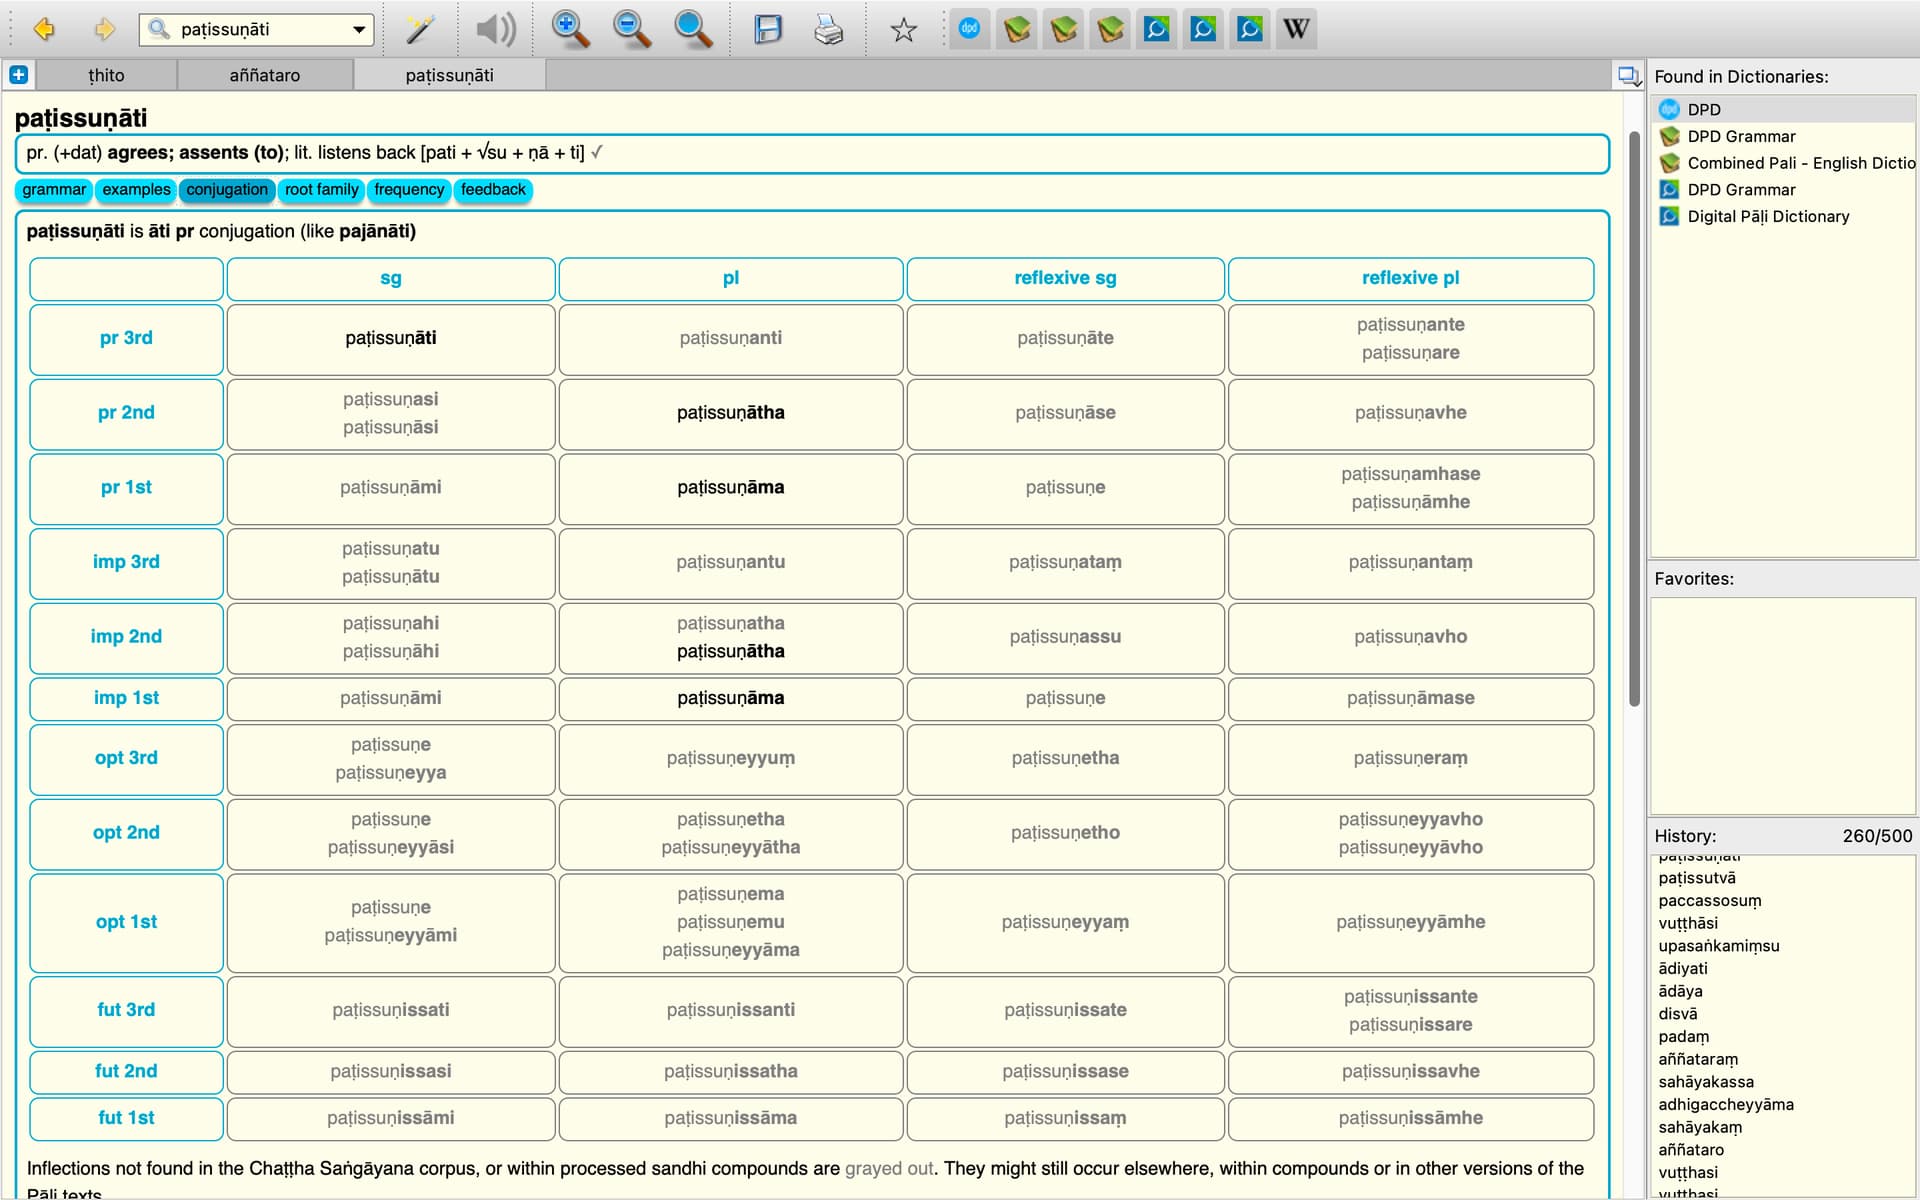Image resolution: width=1920 pixels, height=1200 pixels.
Task: Toggle the Wikipedia W toolbar icon
Action: [x=1296, y=29]
